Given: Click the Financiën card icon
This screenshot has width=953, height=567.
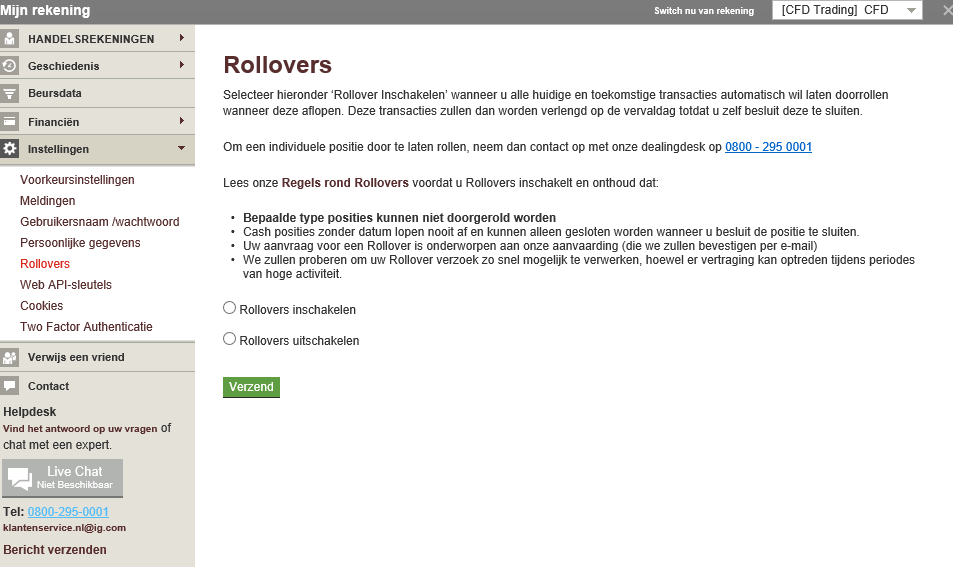Looking at the screenshot, I should pyautogui.click(x=9, y=122).
